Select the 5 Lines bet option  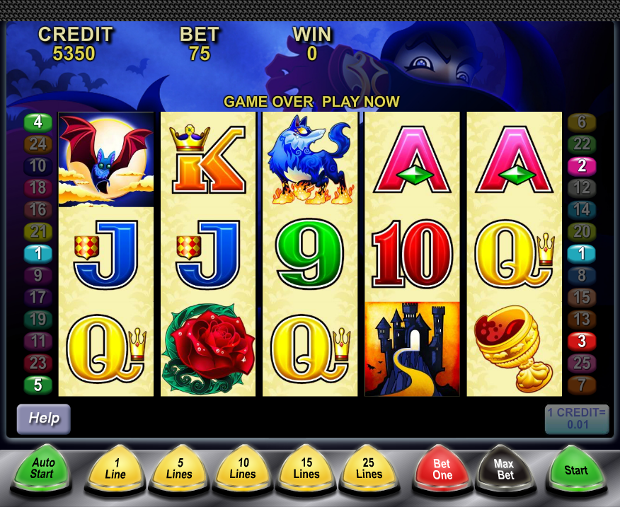[179, 469]
